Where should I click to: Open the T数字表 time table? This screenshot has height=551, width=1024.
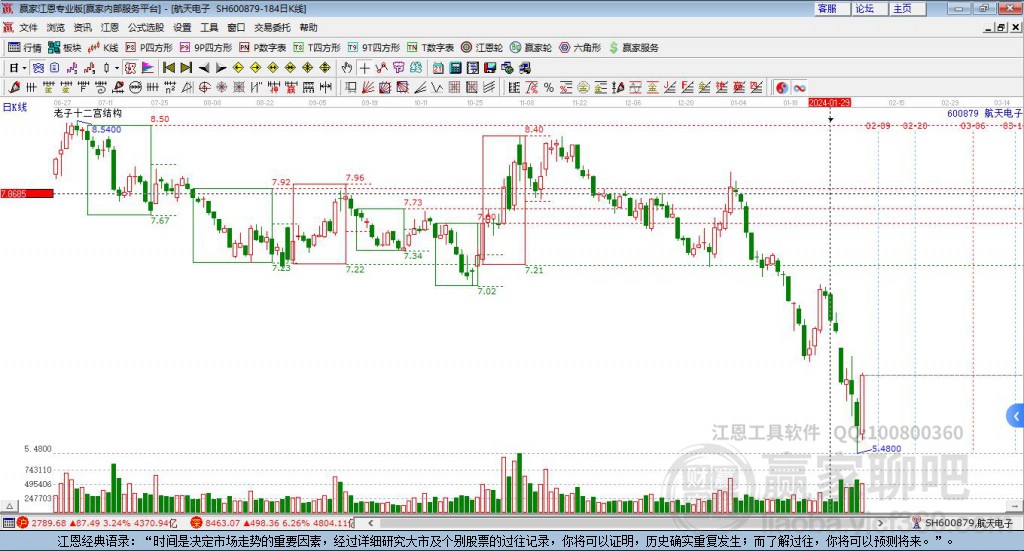coord(430,48)
